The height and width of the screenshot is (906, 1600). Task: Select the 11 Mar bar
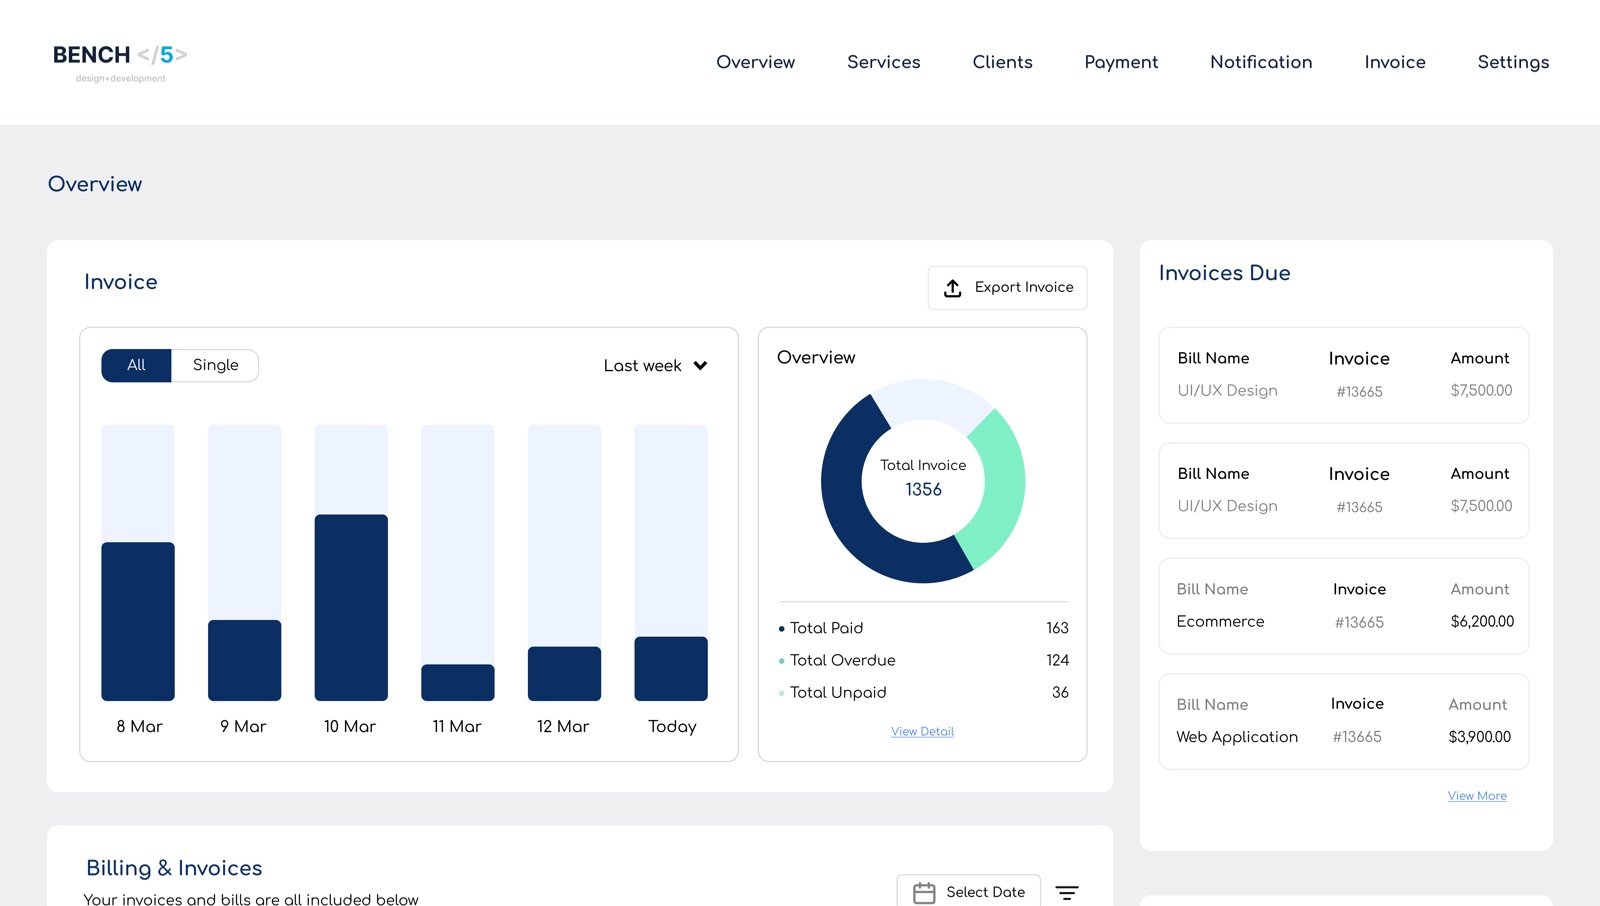tap(458, 682)
